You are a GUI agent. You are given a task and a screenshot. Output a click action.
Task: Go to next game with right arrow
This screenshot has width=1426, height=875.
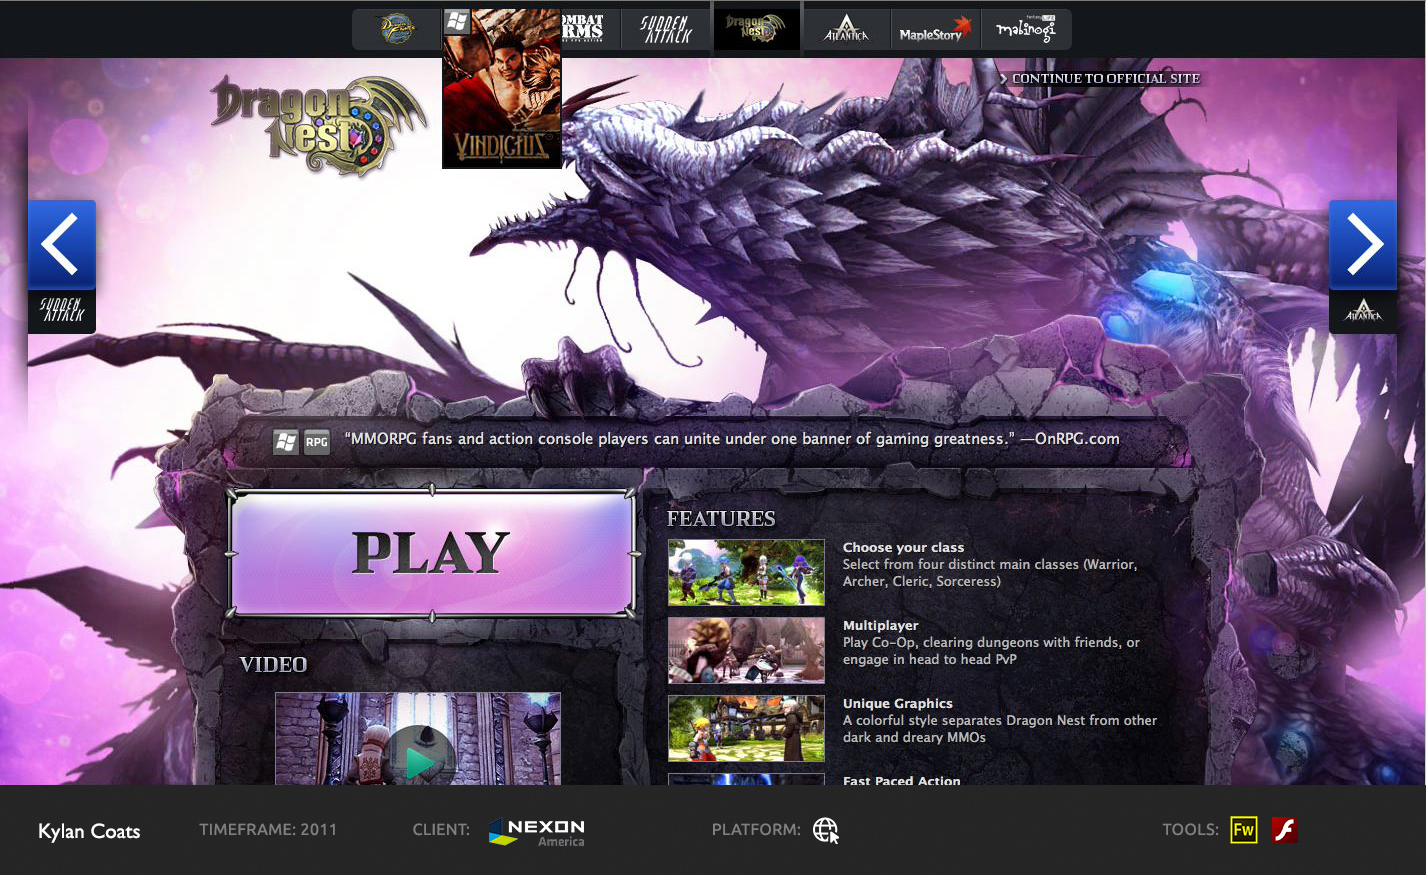point(1363,244)
